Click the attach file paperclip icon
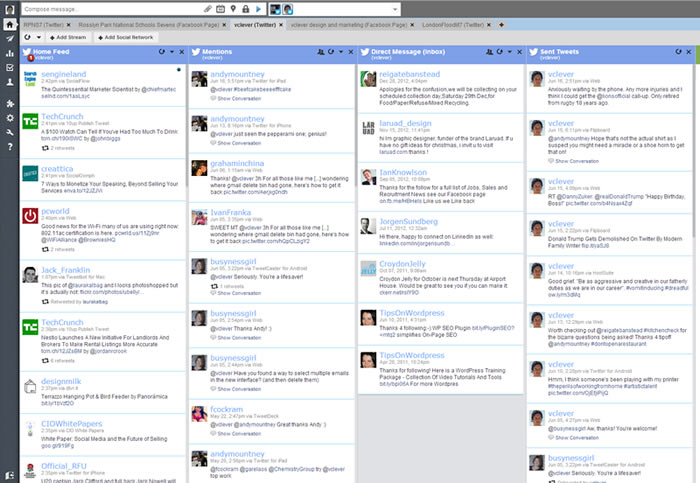Screen dimensions: 700x483 [x=208, y=8]
